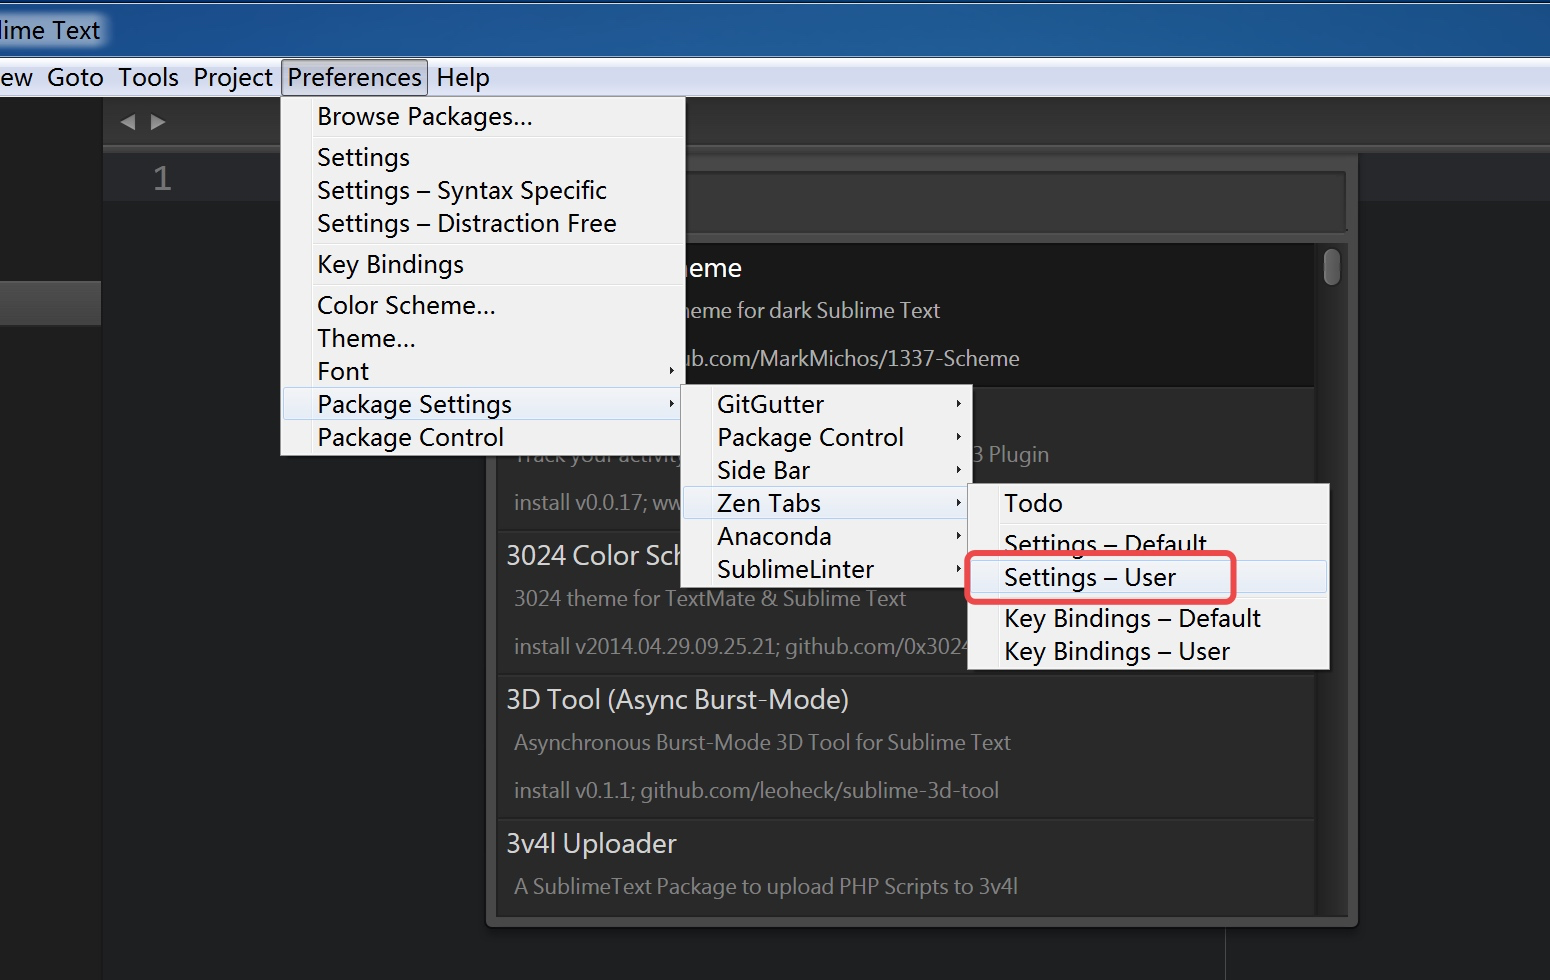Open the Tools menu
Screen dimensions: 1550x980
[x=148, y=78]
